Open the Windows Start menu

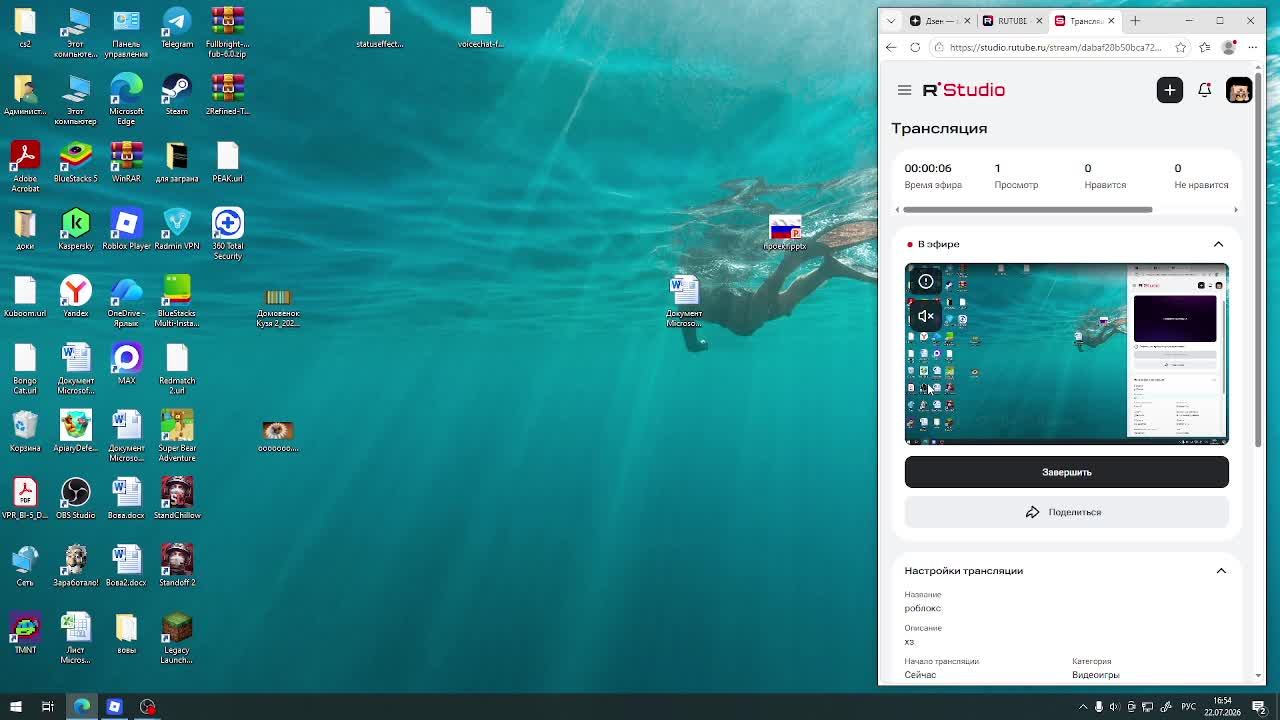[16, 707]
